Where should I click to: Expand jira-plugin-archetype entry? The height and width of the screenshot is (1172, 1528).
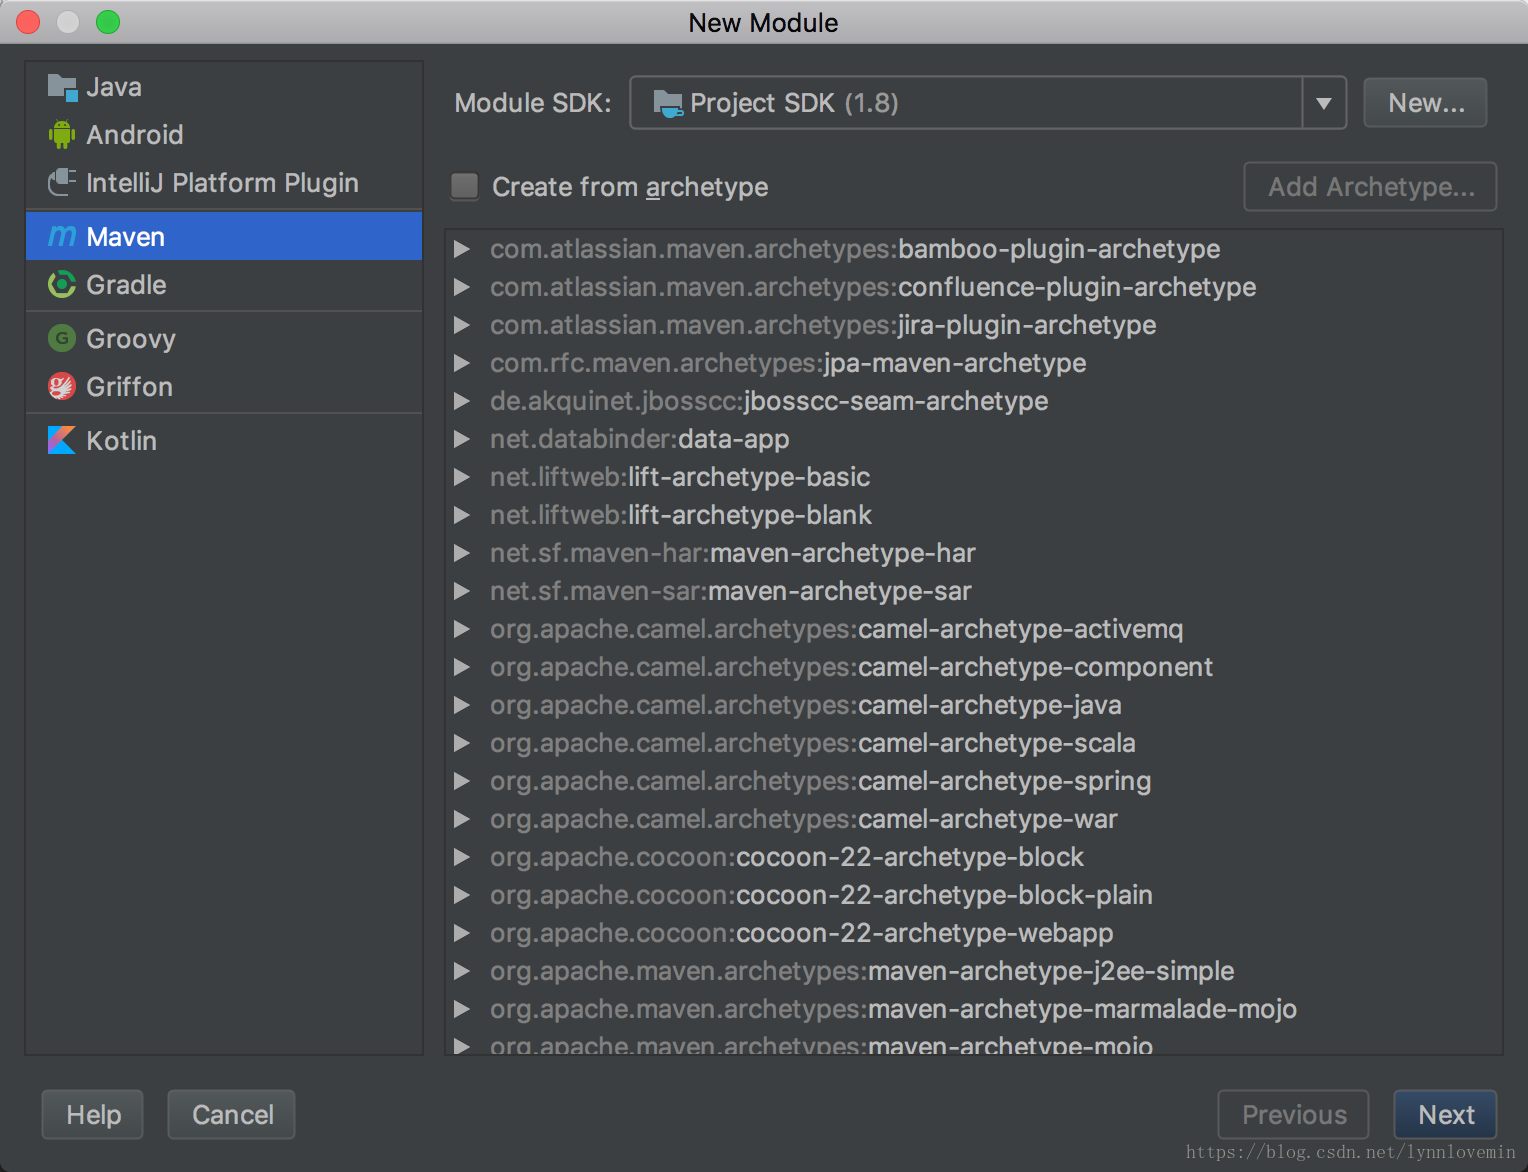[x=462, y=325]
